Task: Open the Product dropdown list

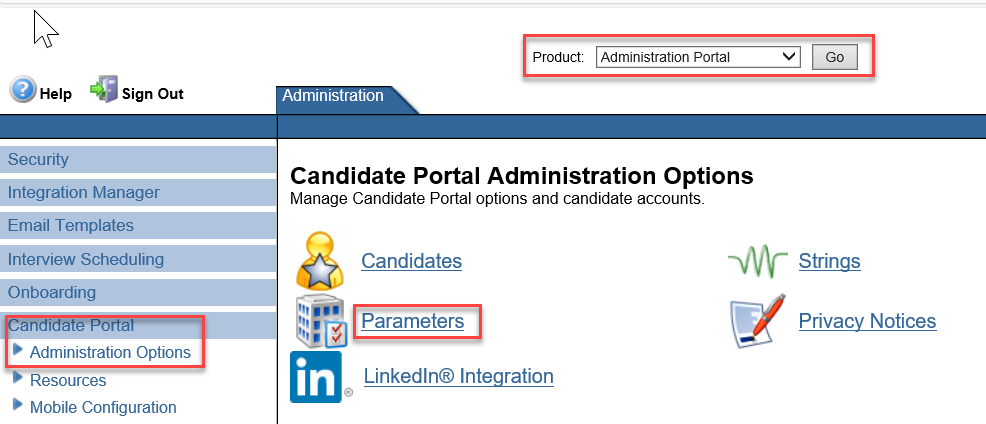Action: 698,57
